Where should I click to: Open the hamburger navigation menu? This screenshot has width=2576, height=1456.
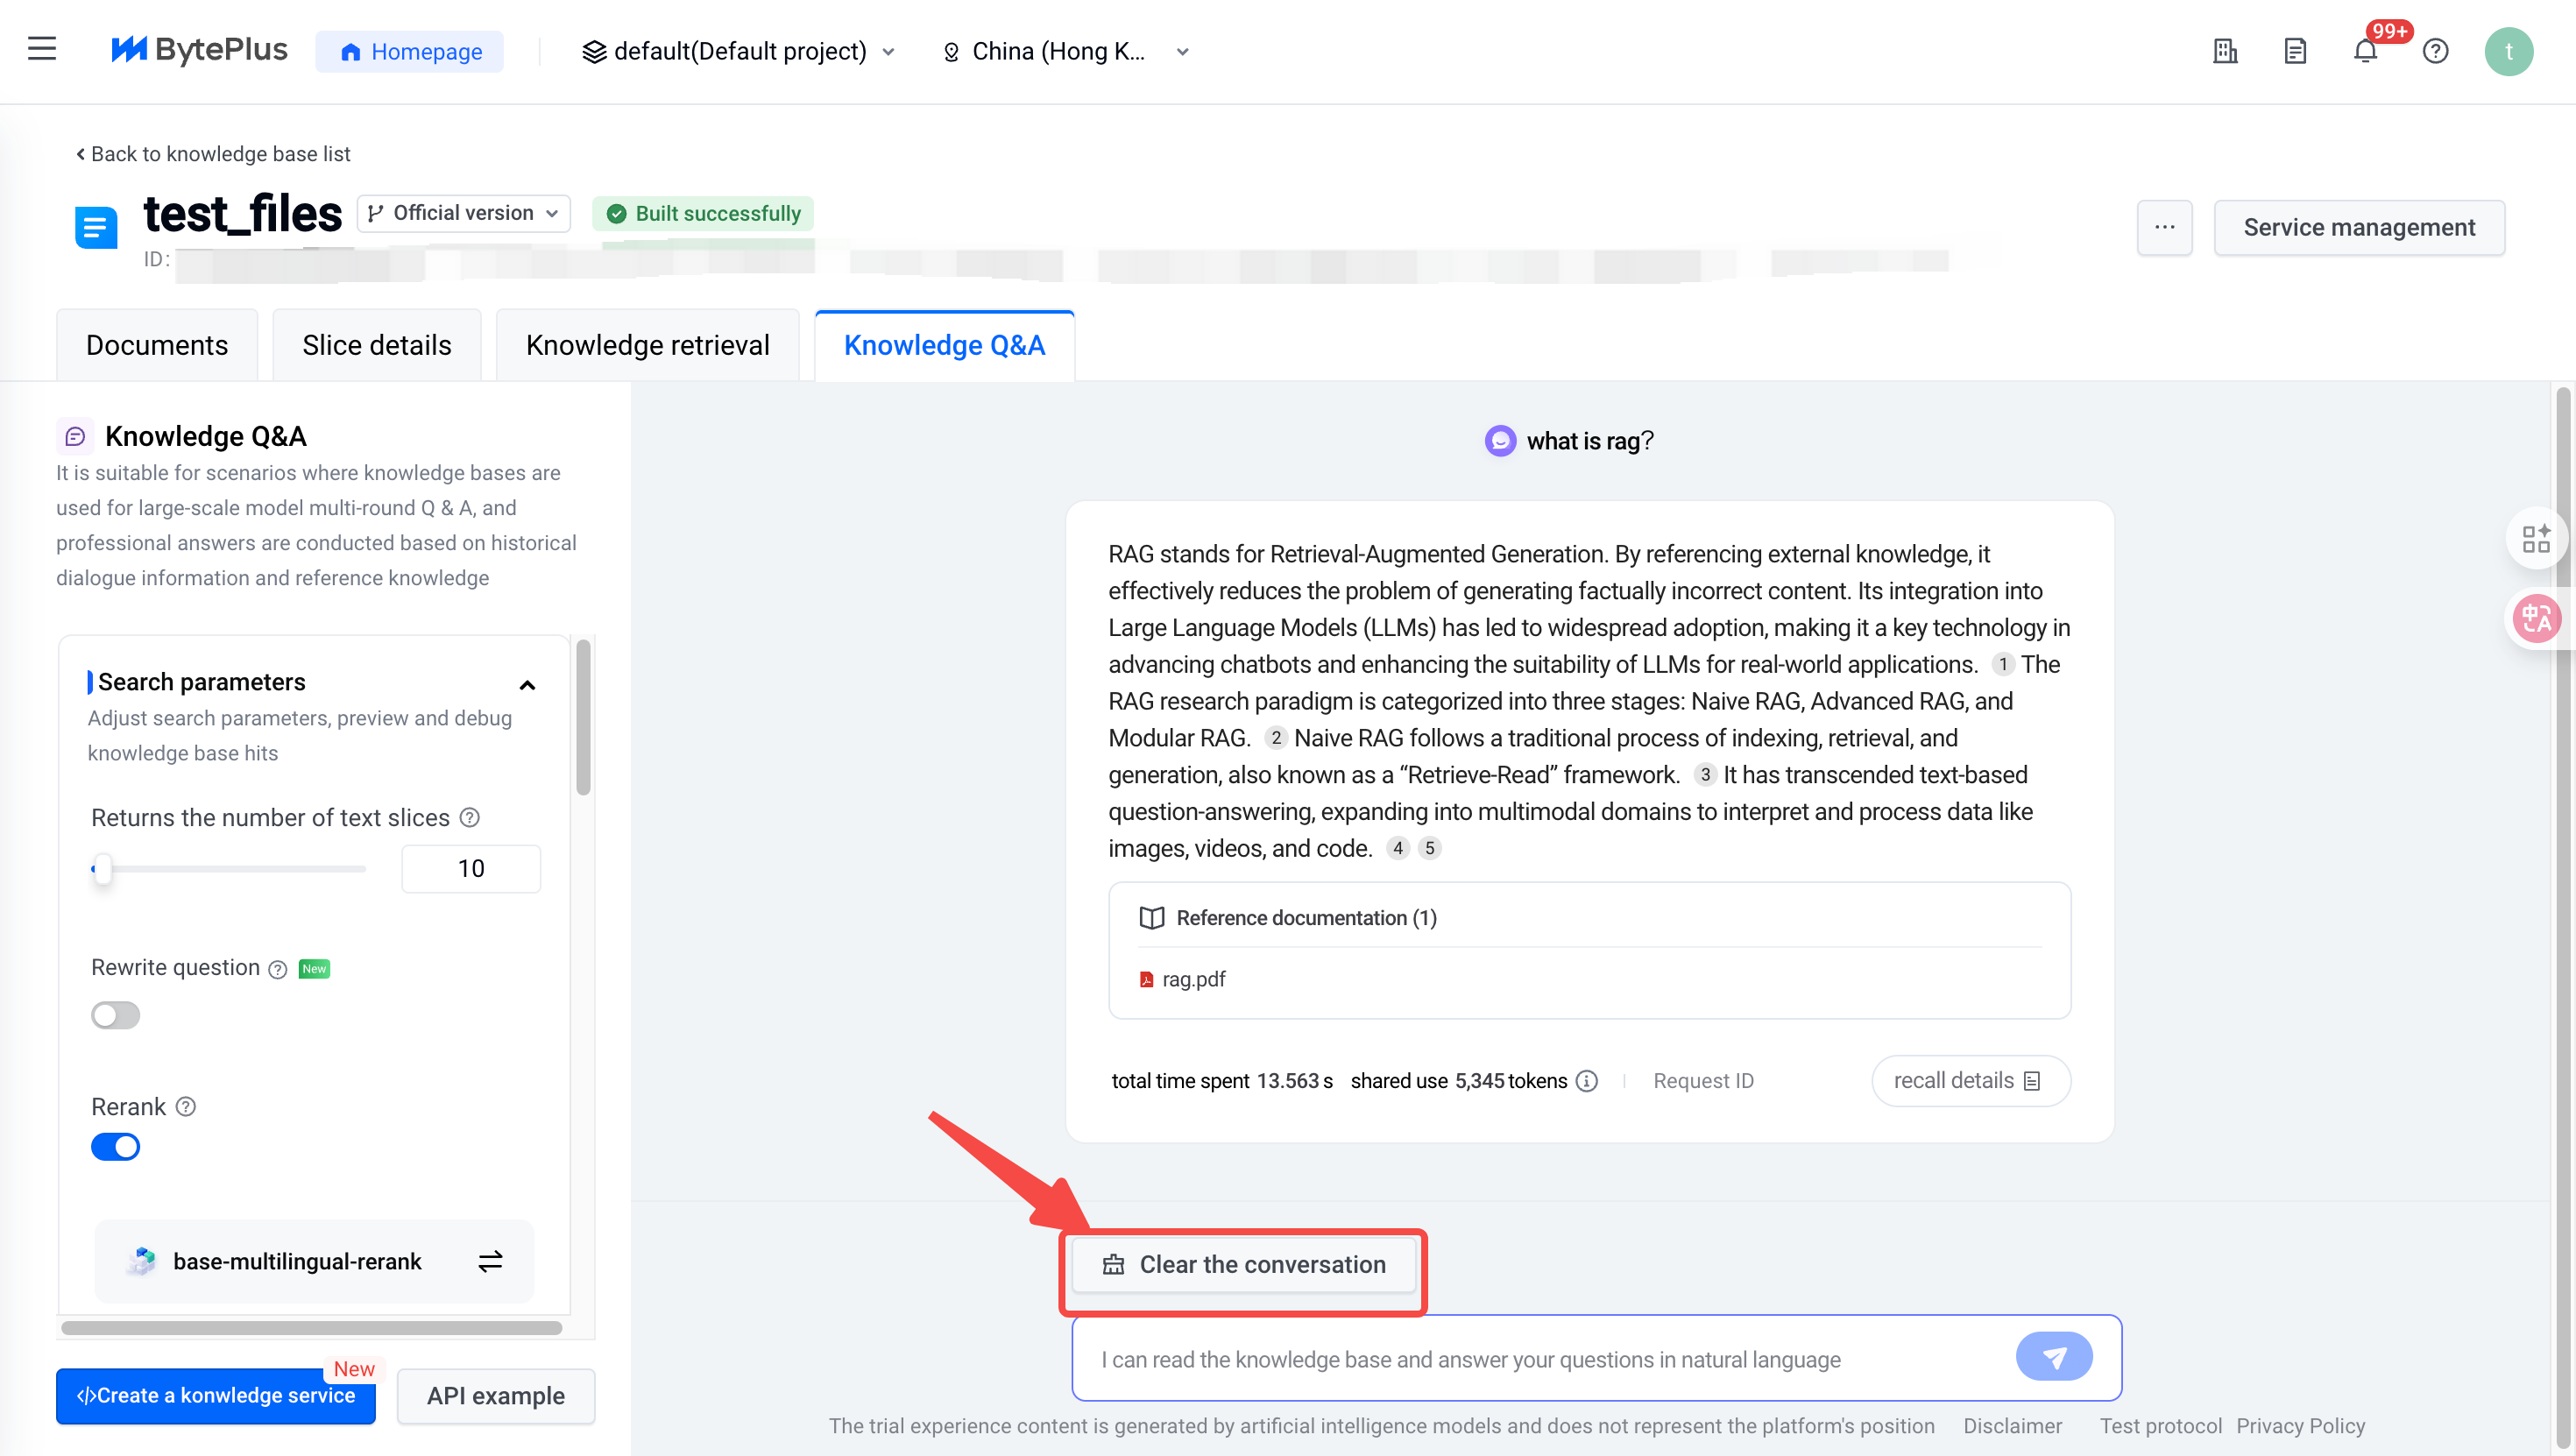pyautogui.click(x=41, y=49)
